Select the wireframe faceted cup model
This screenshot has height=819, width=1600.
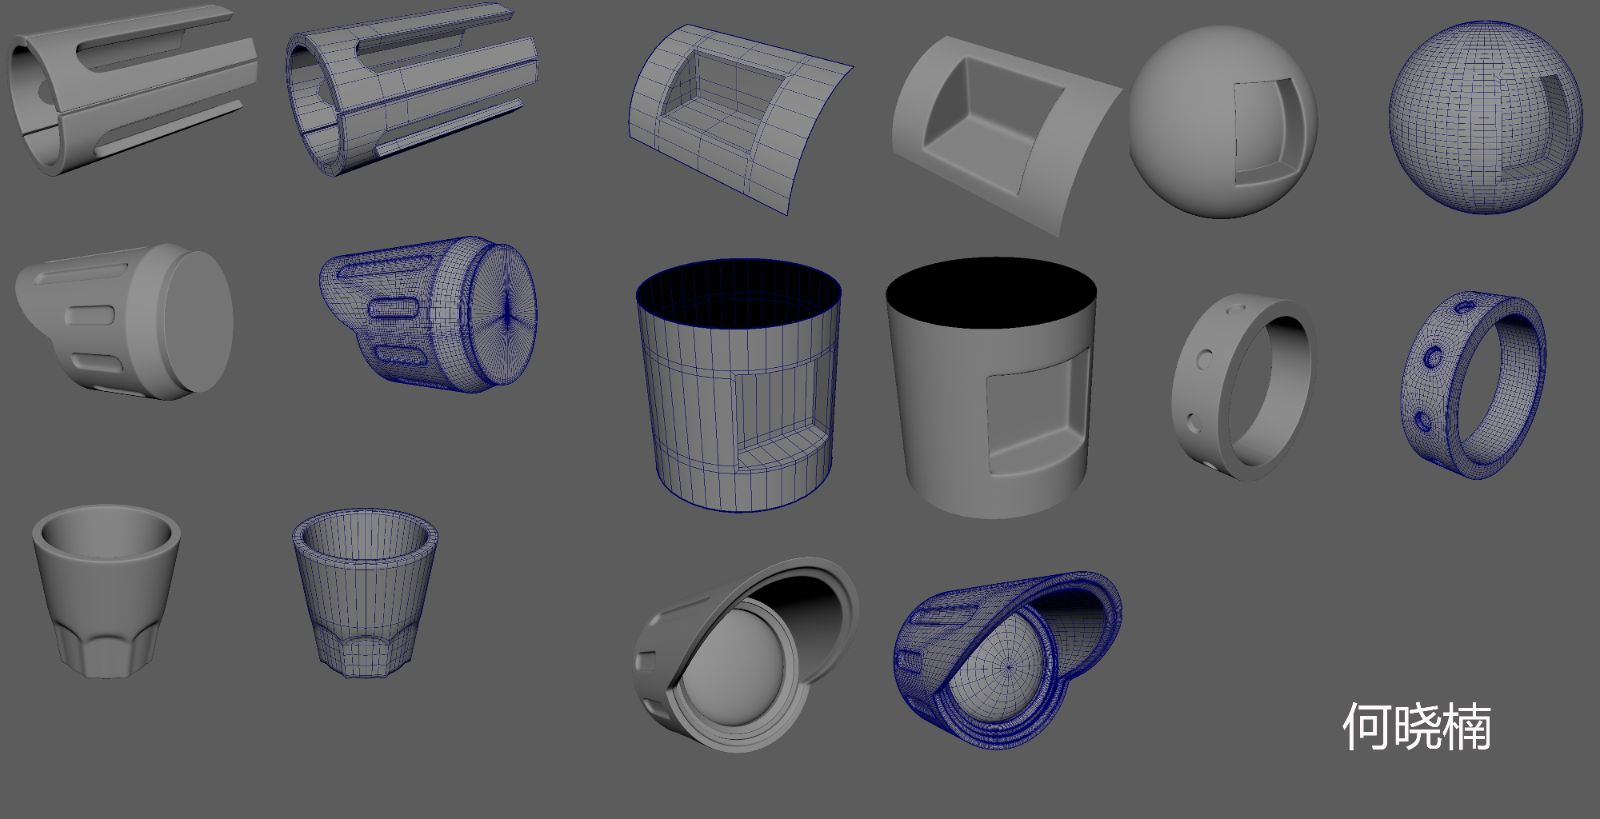[x=367, y=594]
